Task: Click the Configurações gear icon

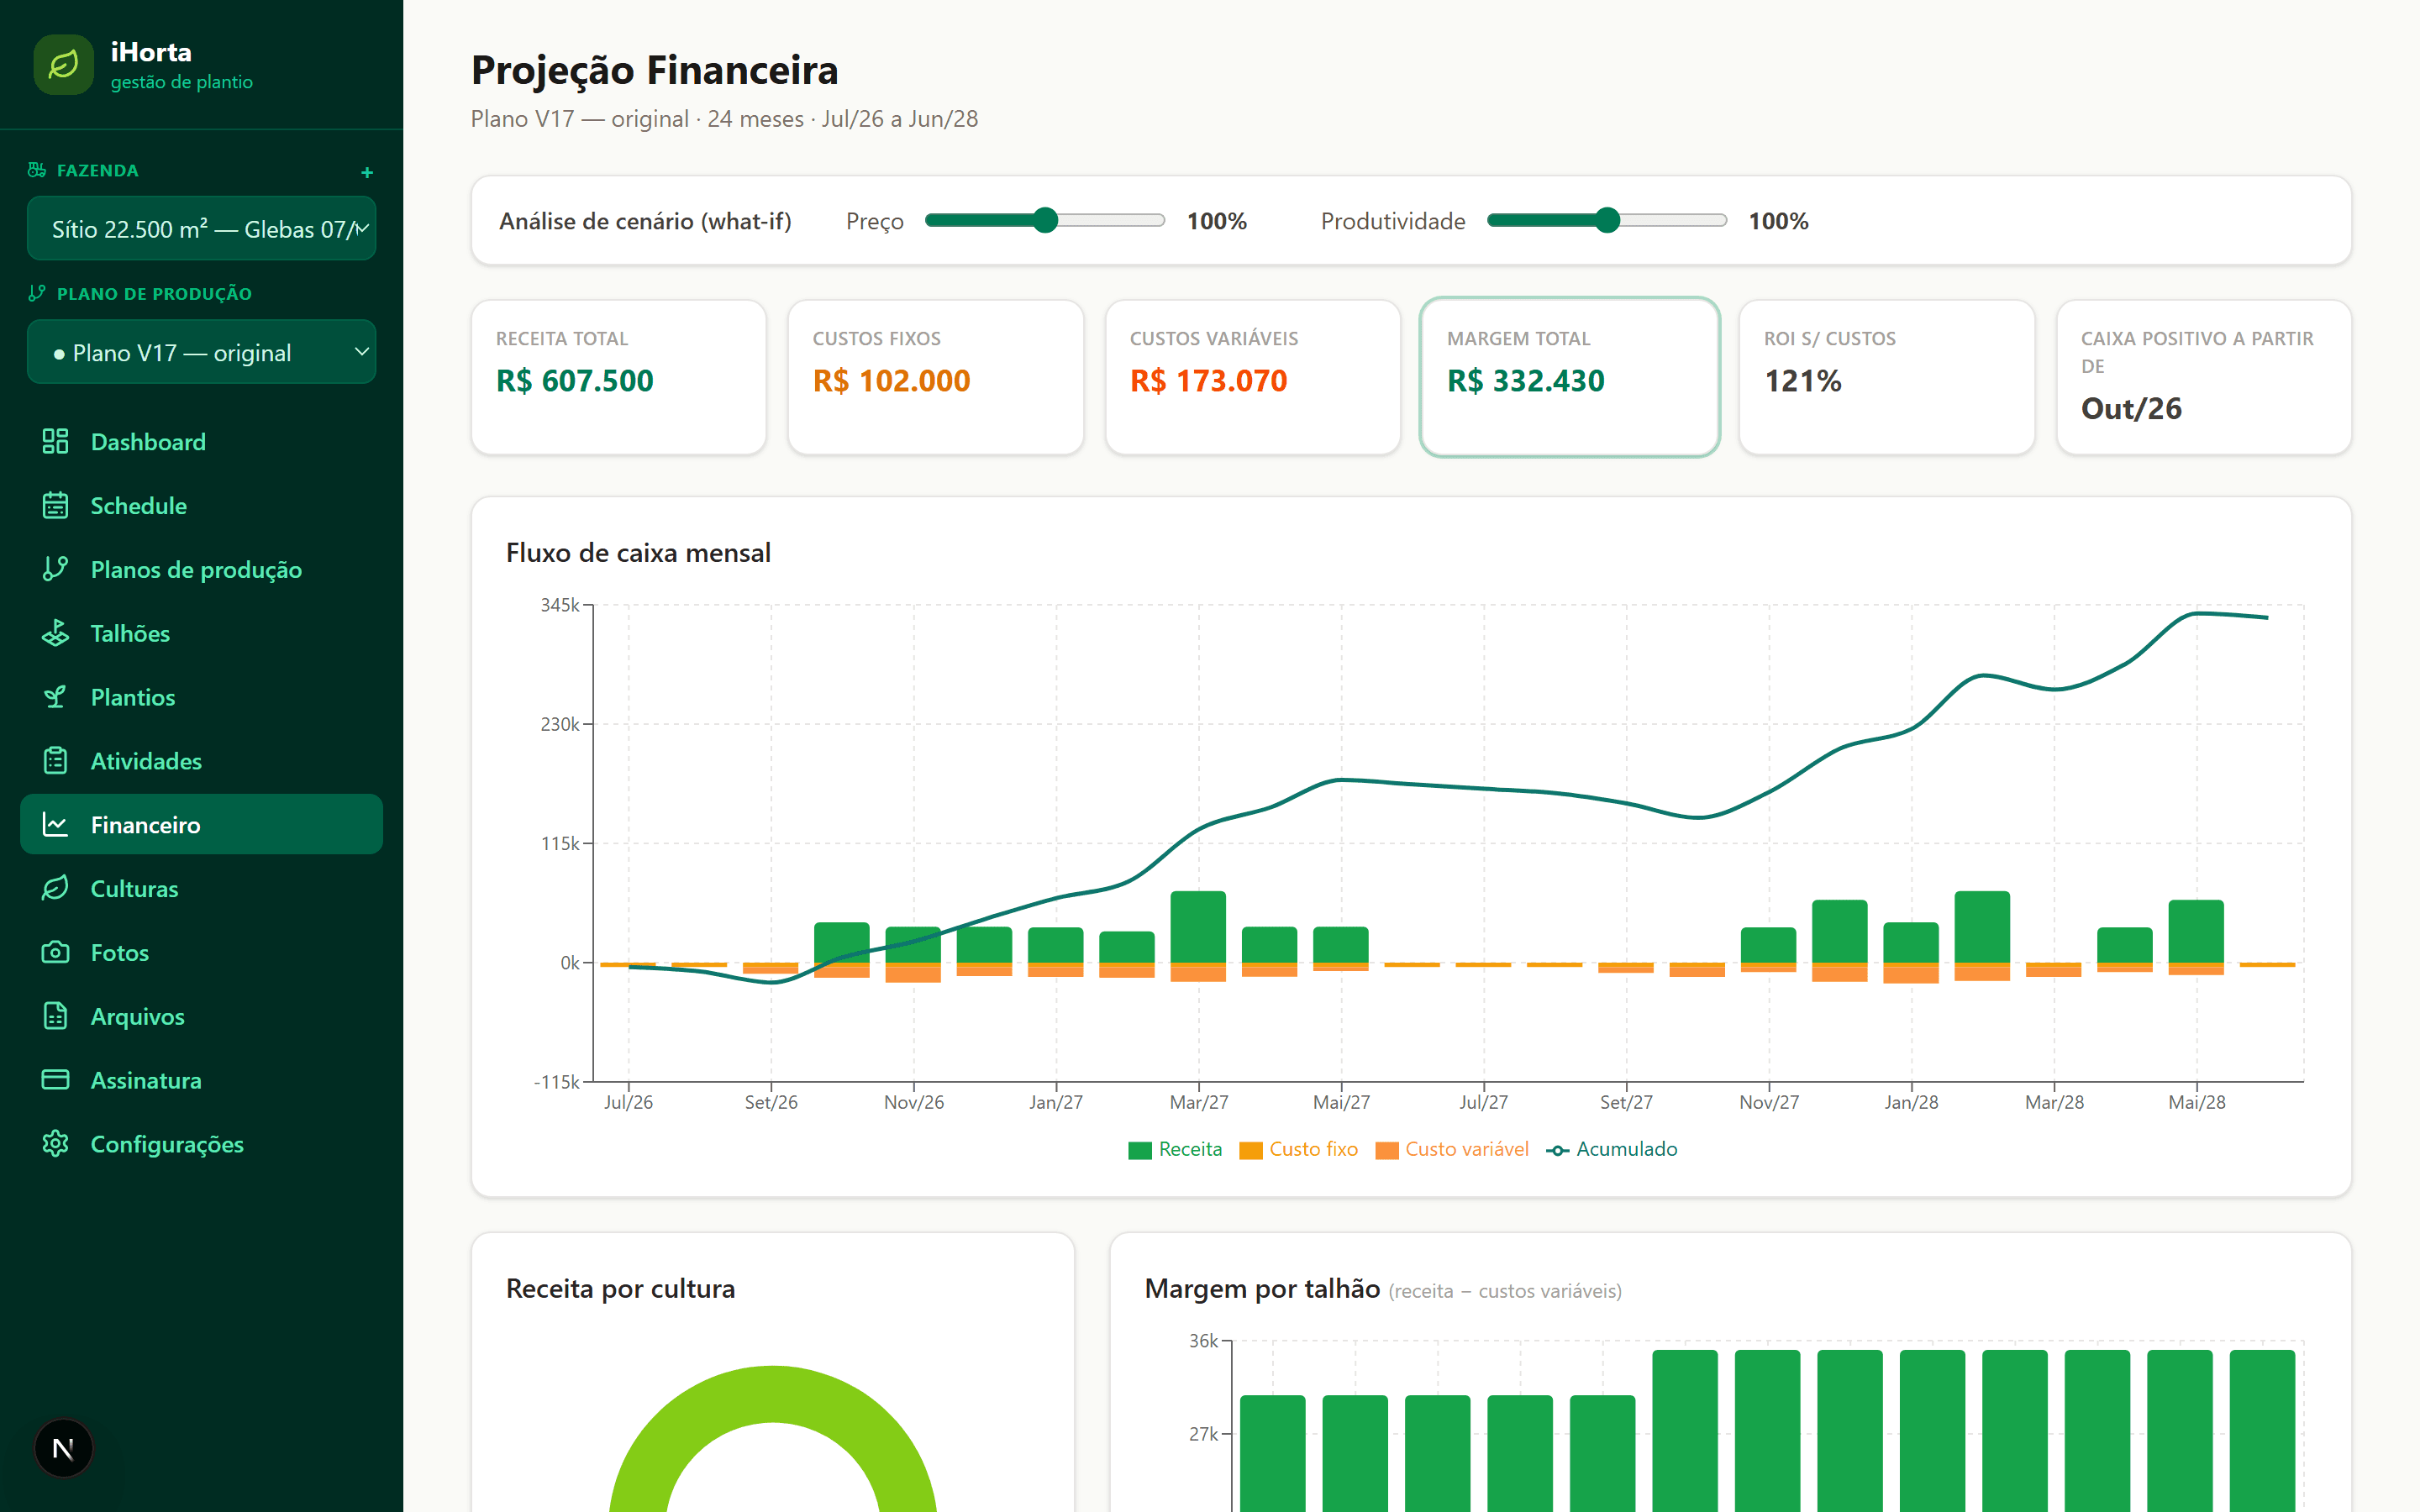Action: click(x=55, y=1144)
